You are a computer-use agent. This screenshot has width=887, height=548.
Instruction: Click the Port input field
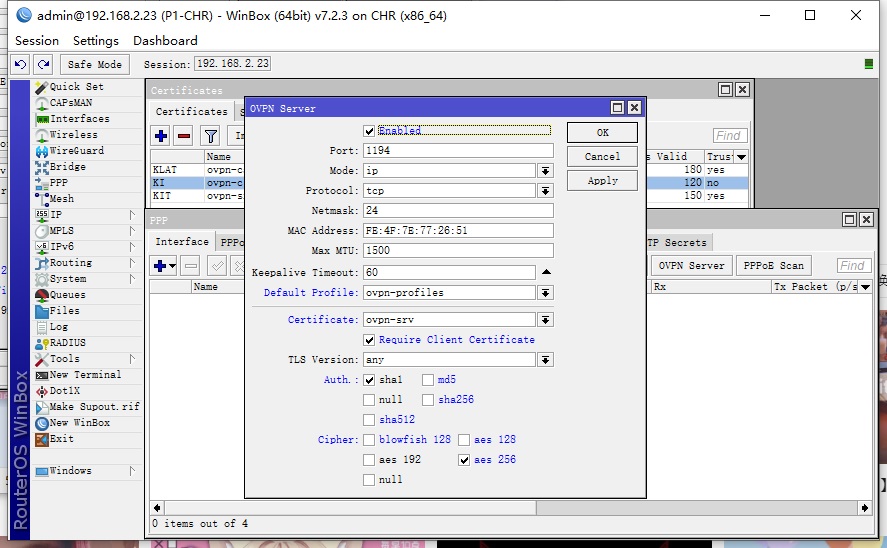pos(457,151)
